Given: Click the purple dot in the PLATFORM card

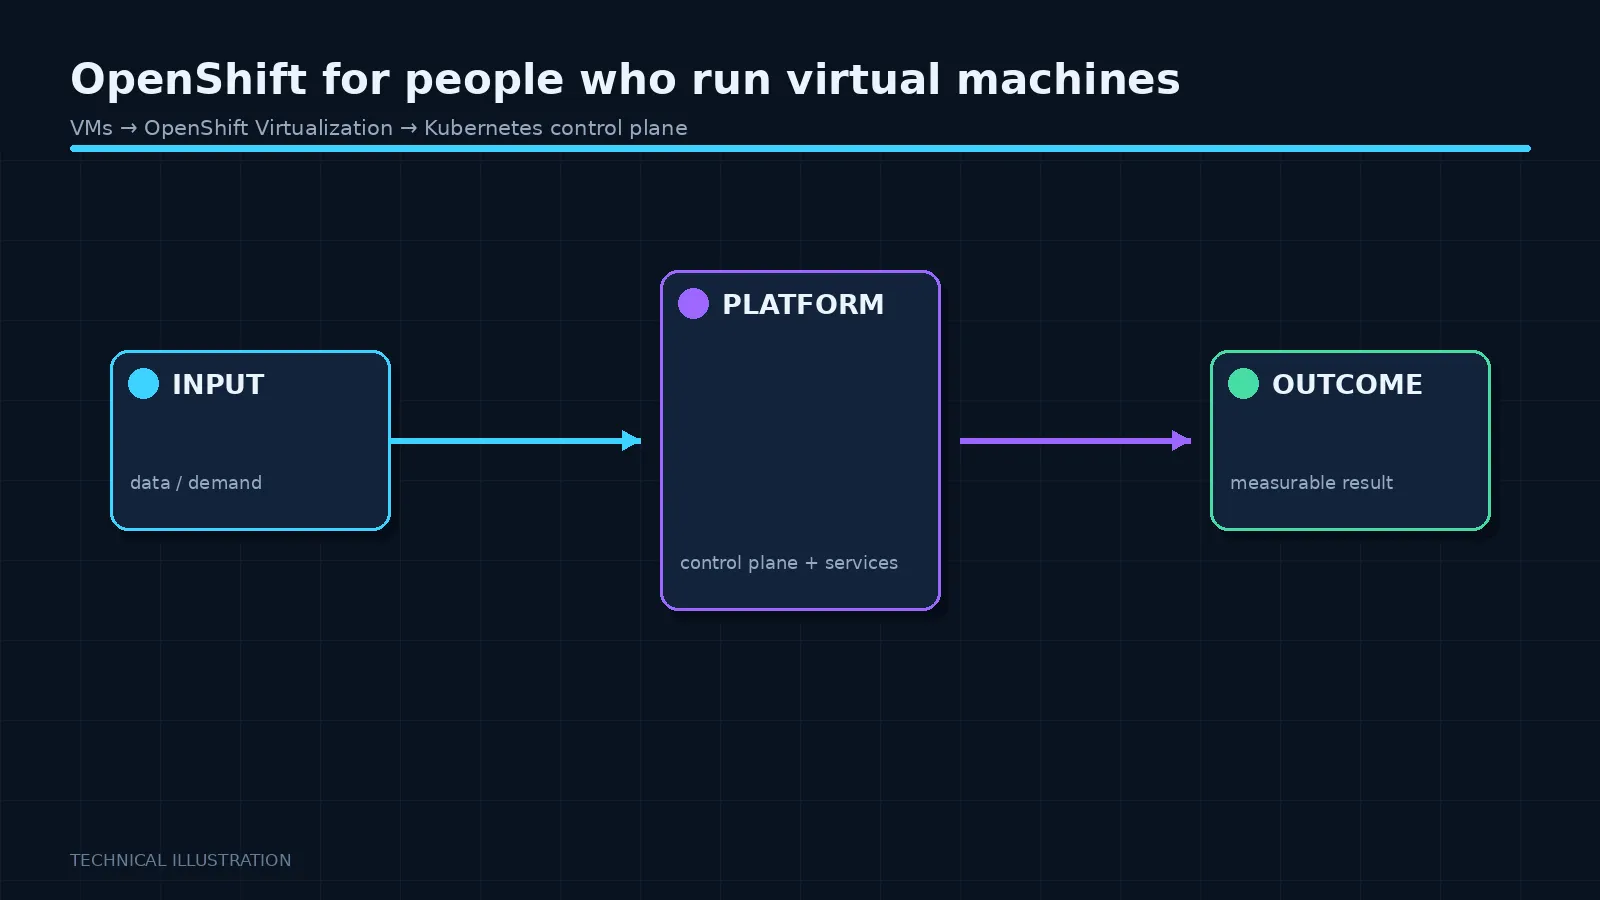Looking at the screenshot, I should click(693, 303).
